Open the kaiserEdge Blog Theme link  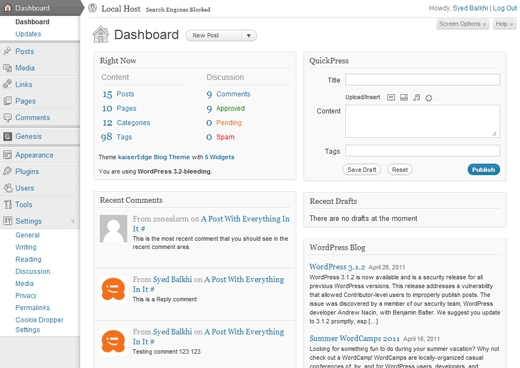(x=154, y=157)
